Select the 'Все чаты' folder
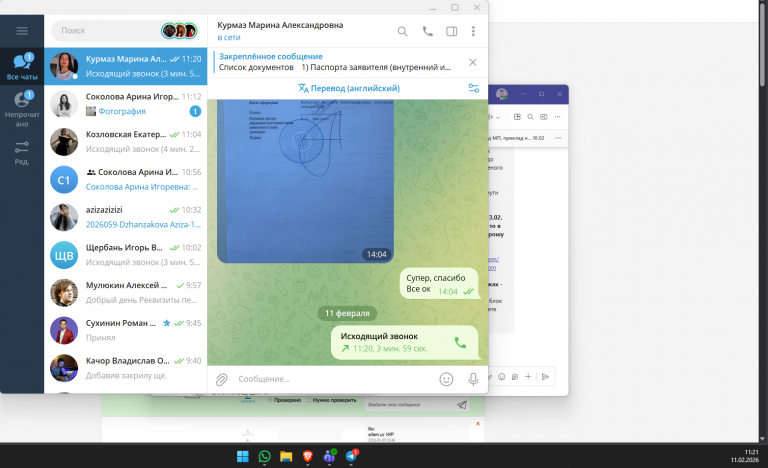 22,67
